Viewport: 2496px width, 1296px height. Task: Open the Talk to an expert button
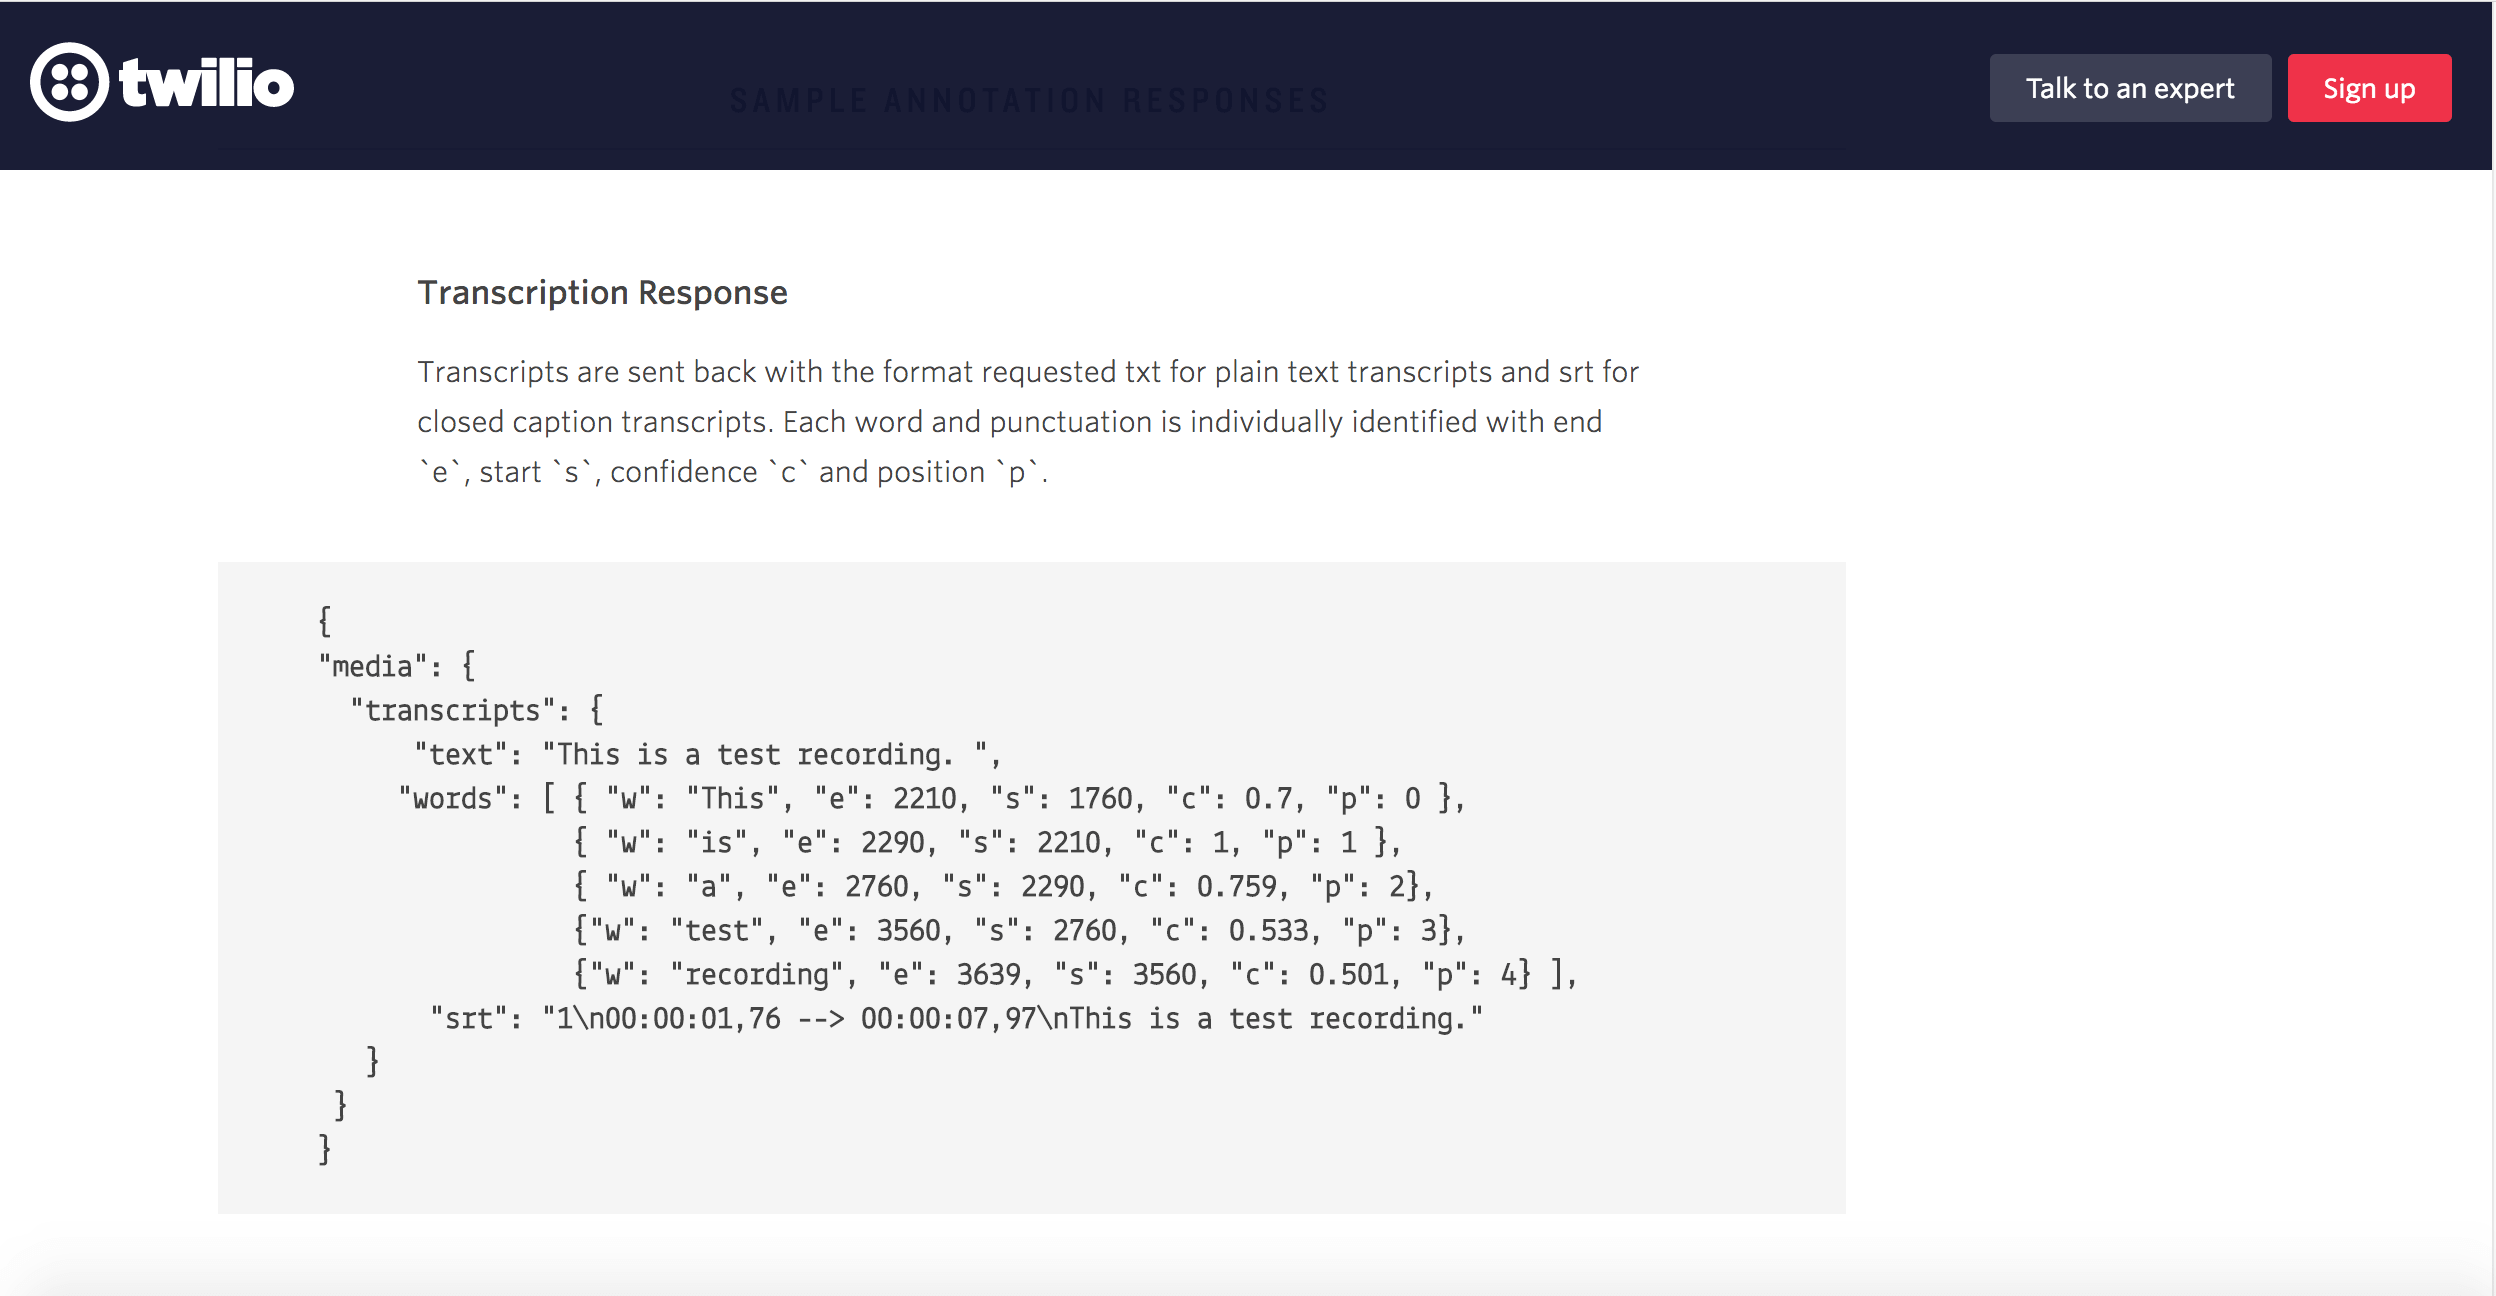(x=2130, y=88)
